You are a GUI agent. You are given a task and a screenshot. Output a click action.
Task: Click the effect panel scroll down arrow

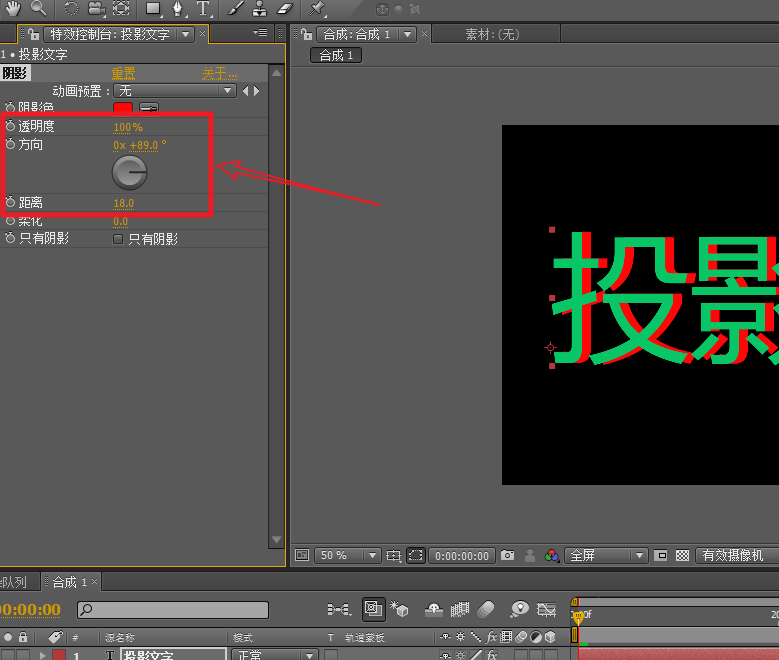point(277,539)
